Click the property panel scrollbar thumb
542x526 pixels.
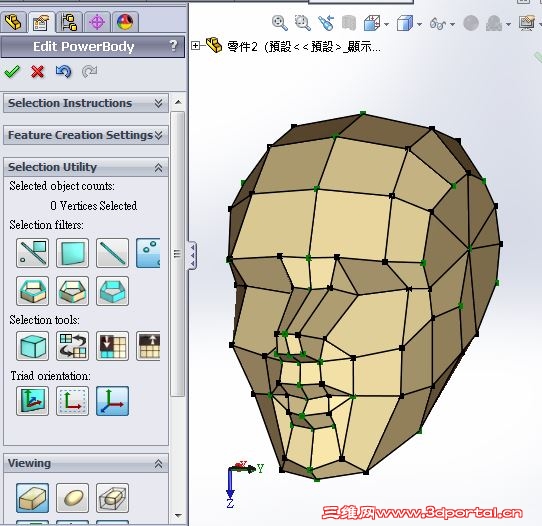[x=178, y=254]
